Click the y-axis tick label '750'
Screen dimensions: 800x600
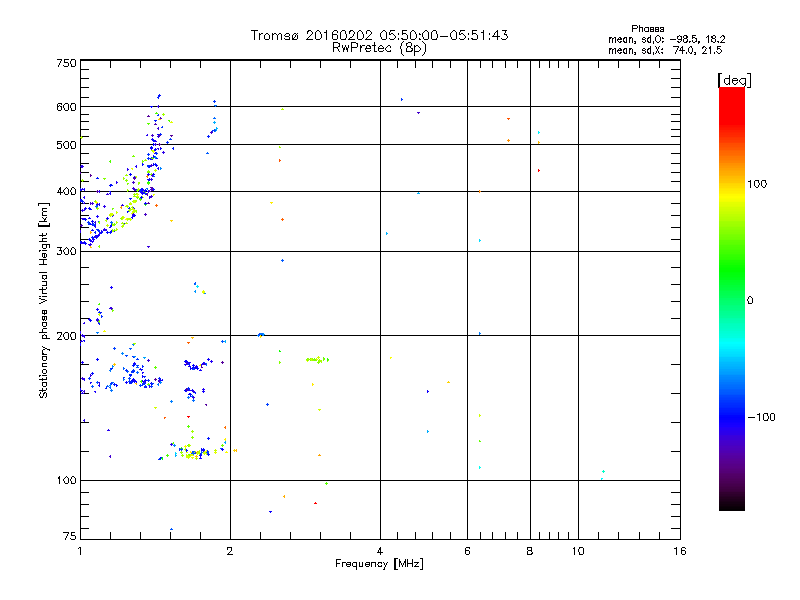[x=66, y=63]
